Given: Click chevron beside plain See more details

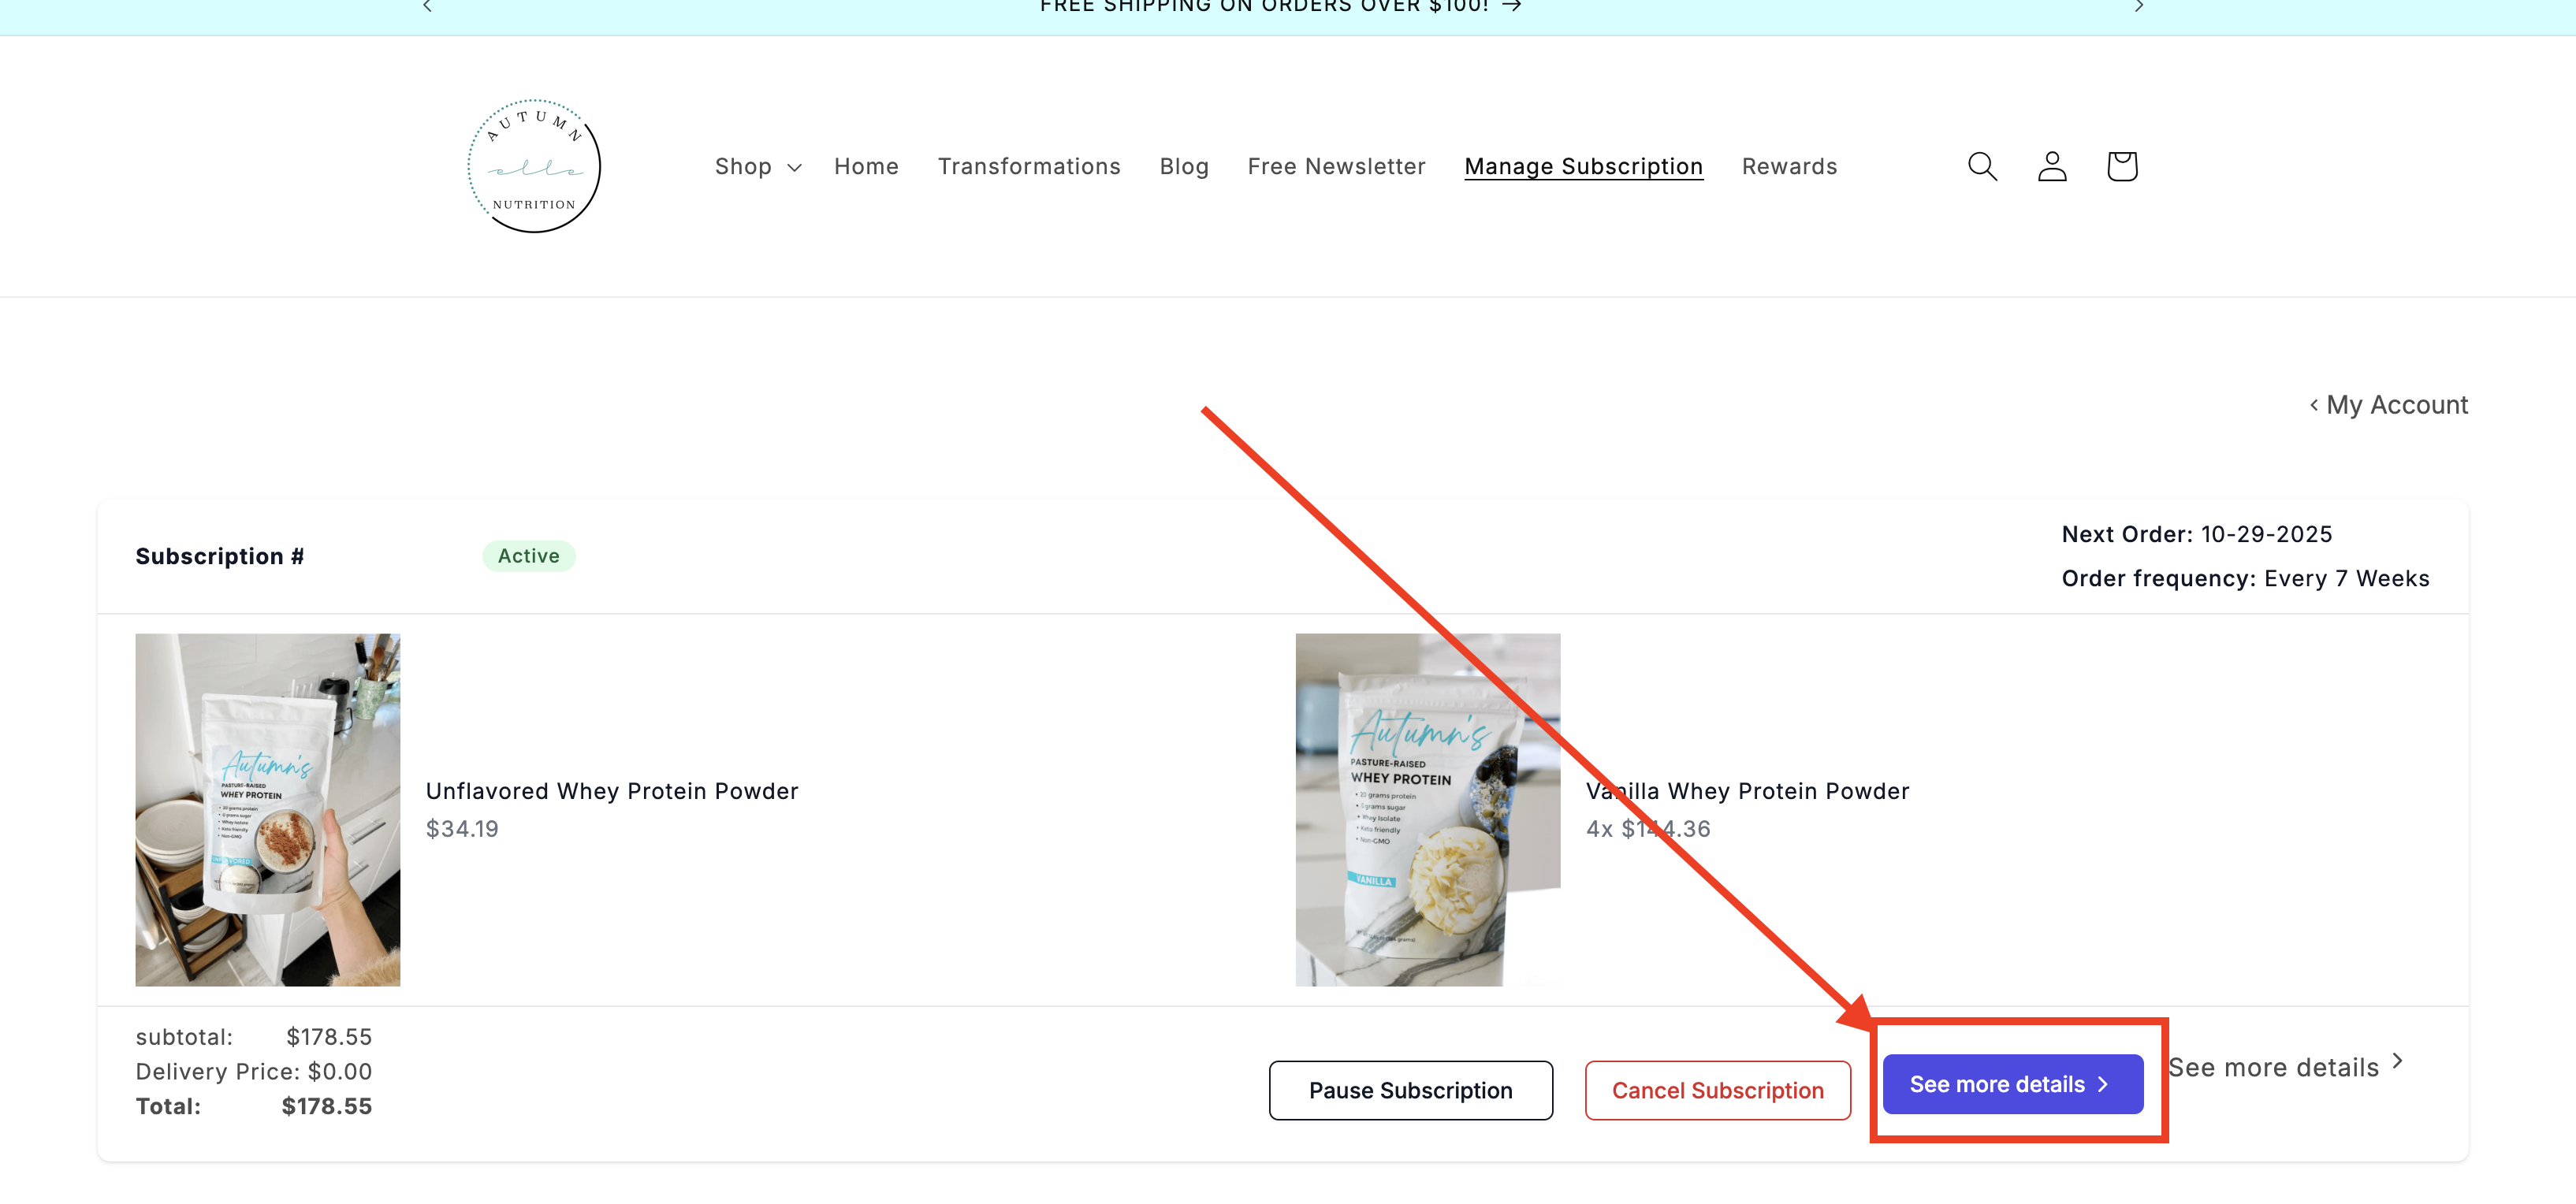Looking at the screenshot, I should 2397,1061.
